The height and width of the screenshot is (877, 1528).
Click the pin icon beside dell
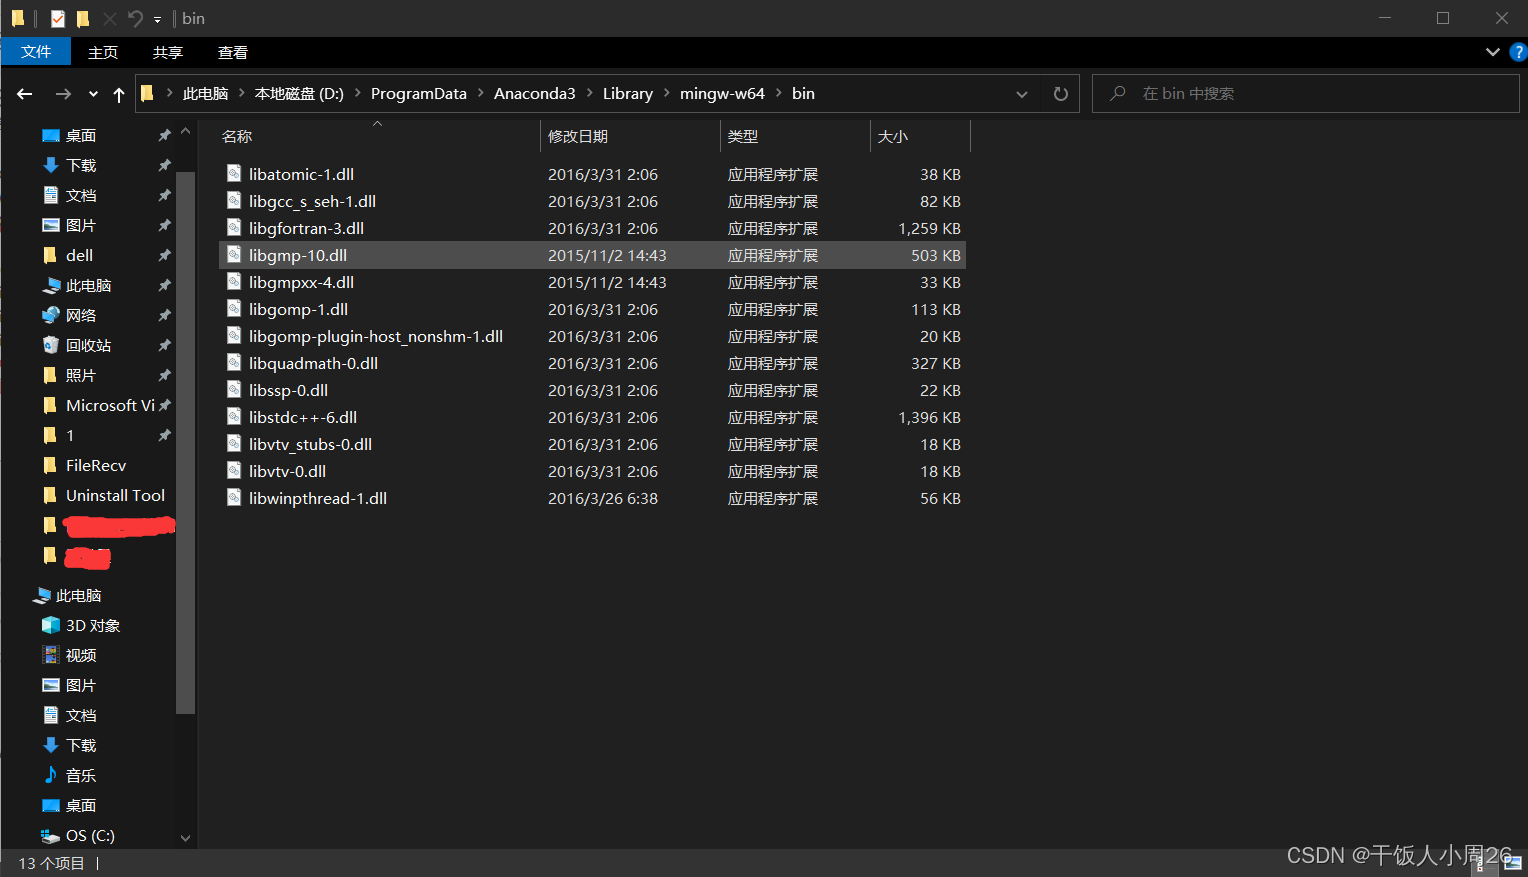click(x=164, y=255)
